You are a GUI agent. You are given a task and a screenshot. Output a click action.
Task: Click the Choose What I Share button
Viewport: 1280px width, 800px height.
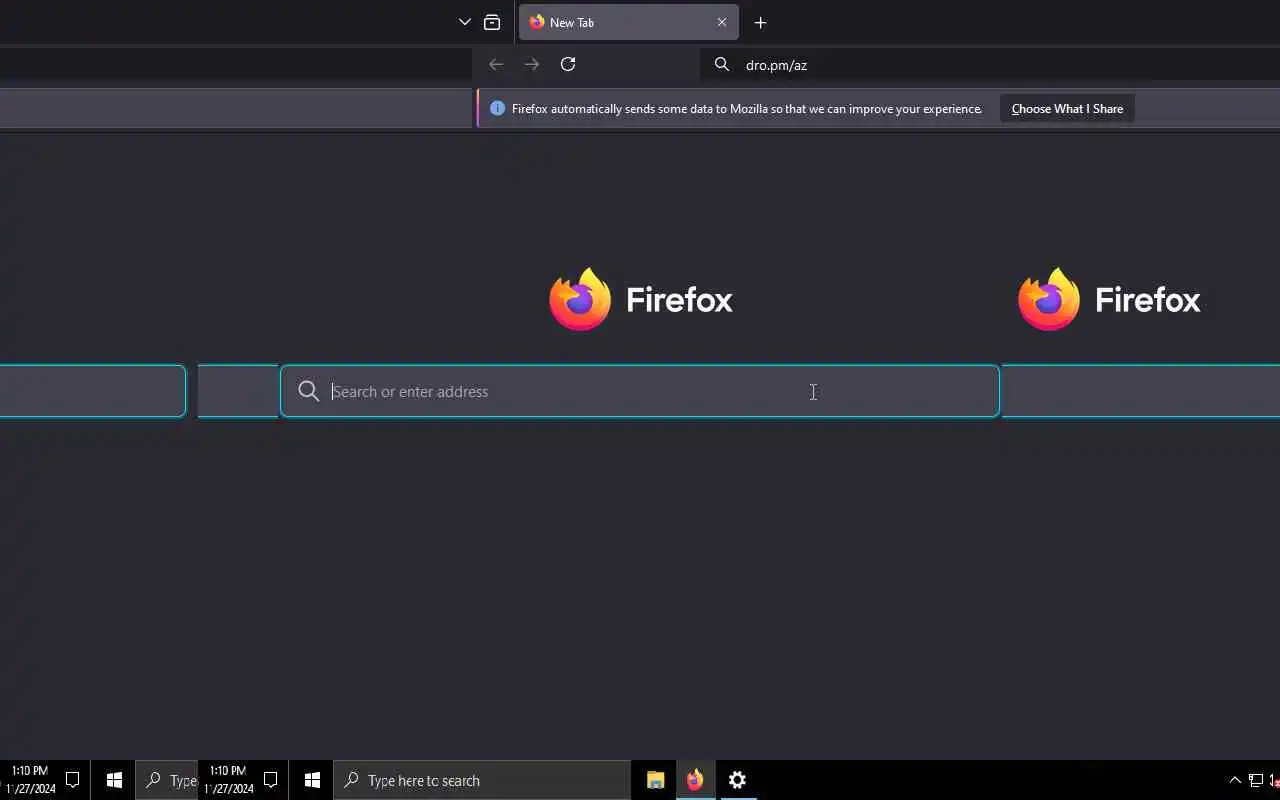pyautogui.click(x=1067, y=109)
